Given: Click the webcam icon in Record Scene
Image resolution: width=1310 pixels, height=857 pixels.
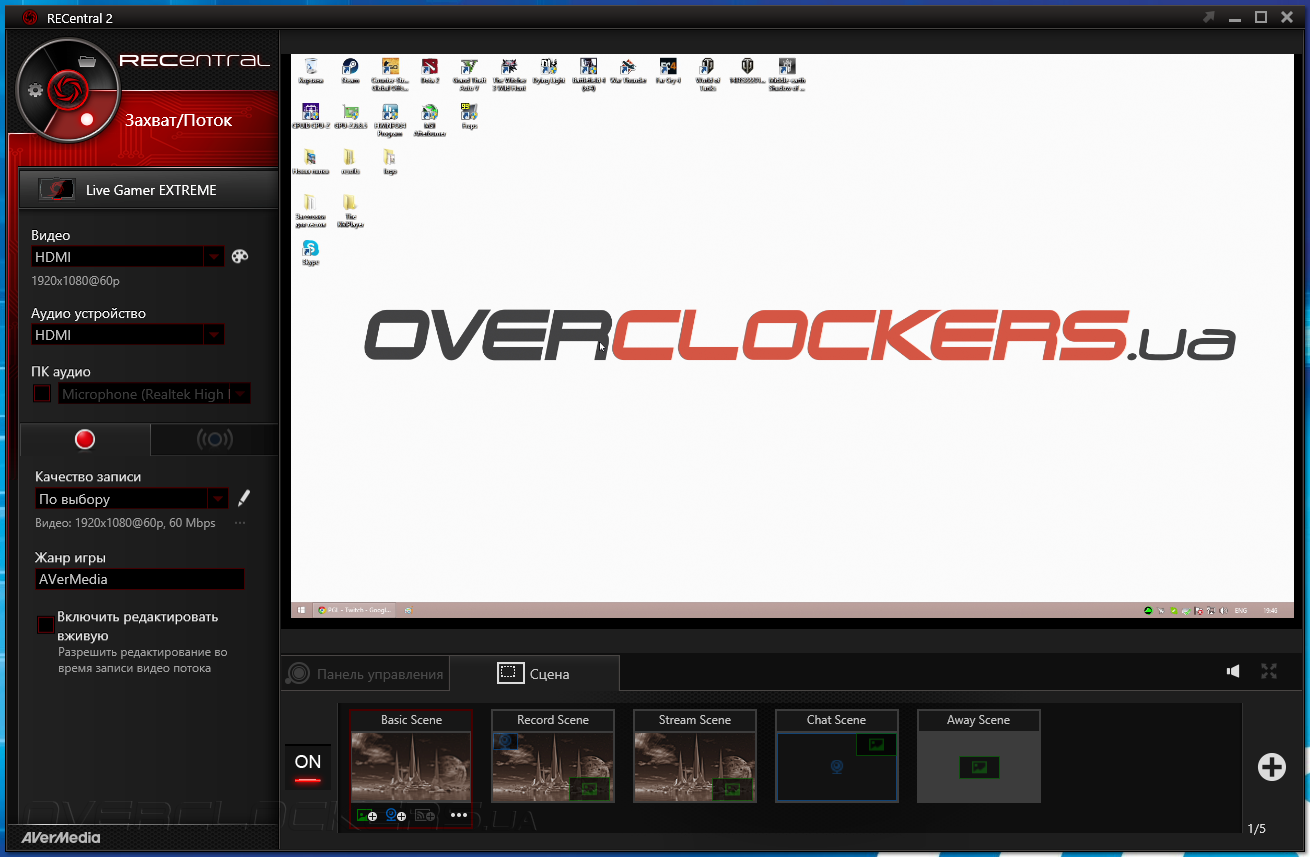Looking at the screenshot, I should coord(505,741).
